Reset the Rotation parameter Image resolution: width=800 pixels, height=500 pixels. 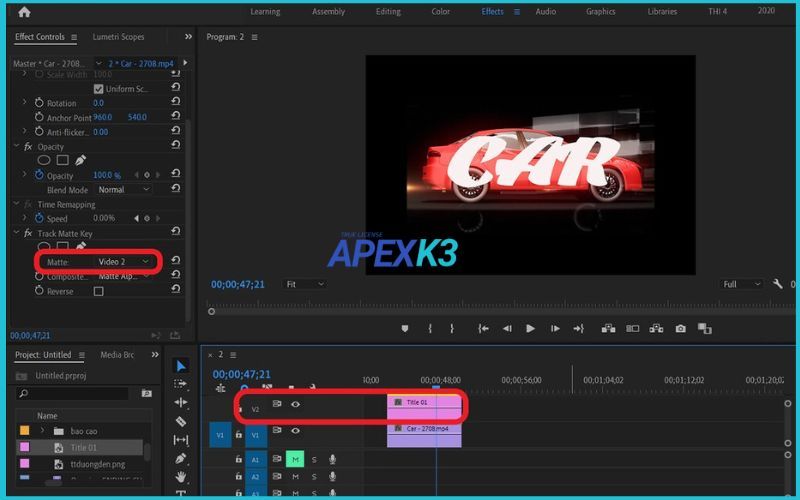(x=176, y=102)
